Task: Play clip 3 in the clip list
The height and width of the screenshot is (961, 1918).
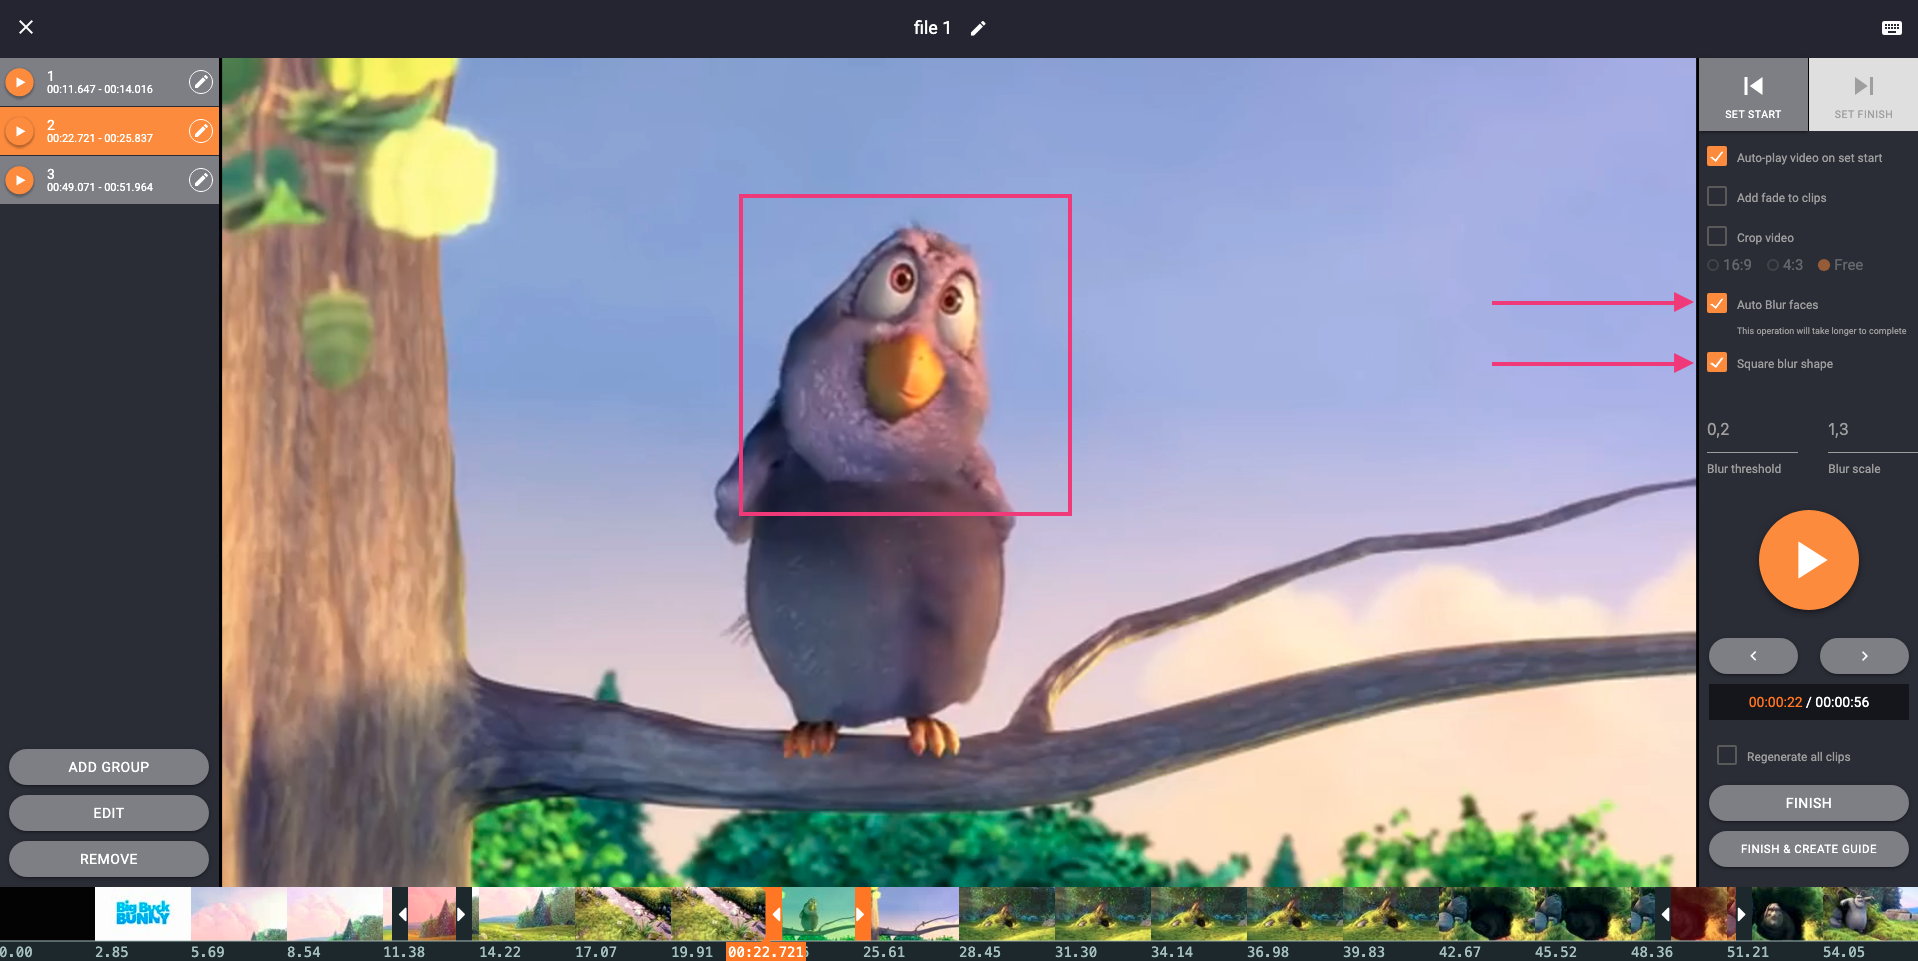Action: point(19,180)
